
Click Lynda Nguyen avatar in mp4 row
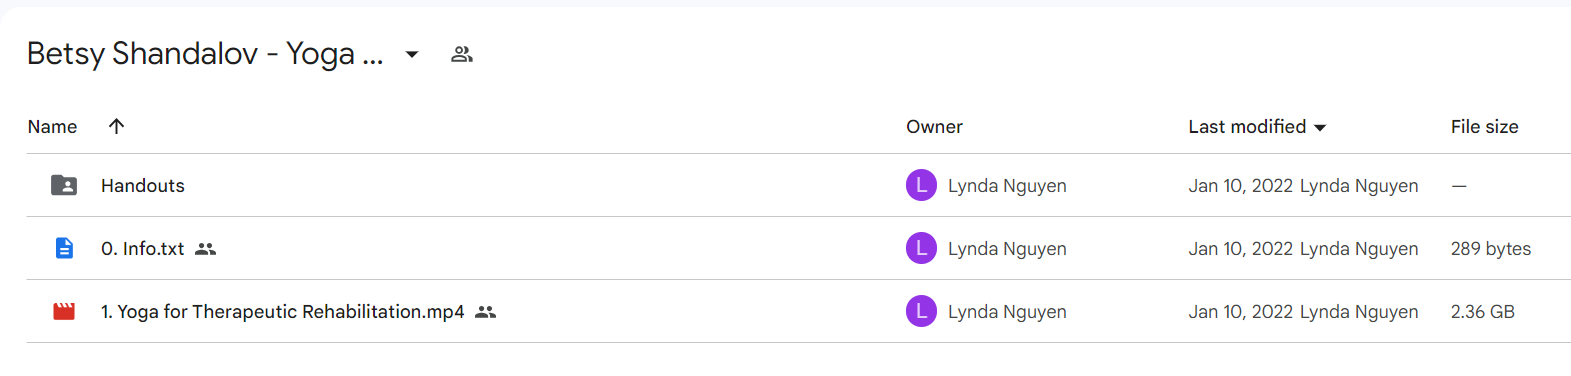(921, 311)
